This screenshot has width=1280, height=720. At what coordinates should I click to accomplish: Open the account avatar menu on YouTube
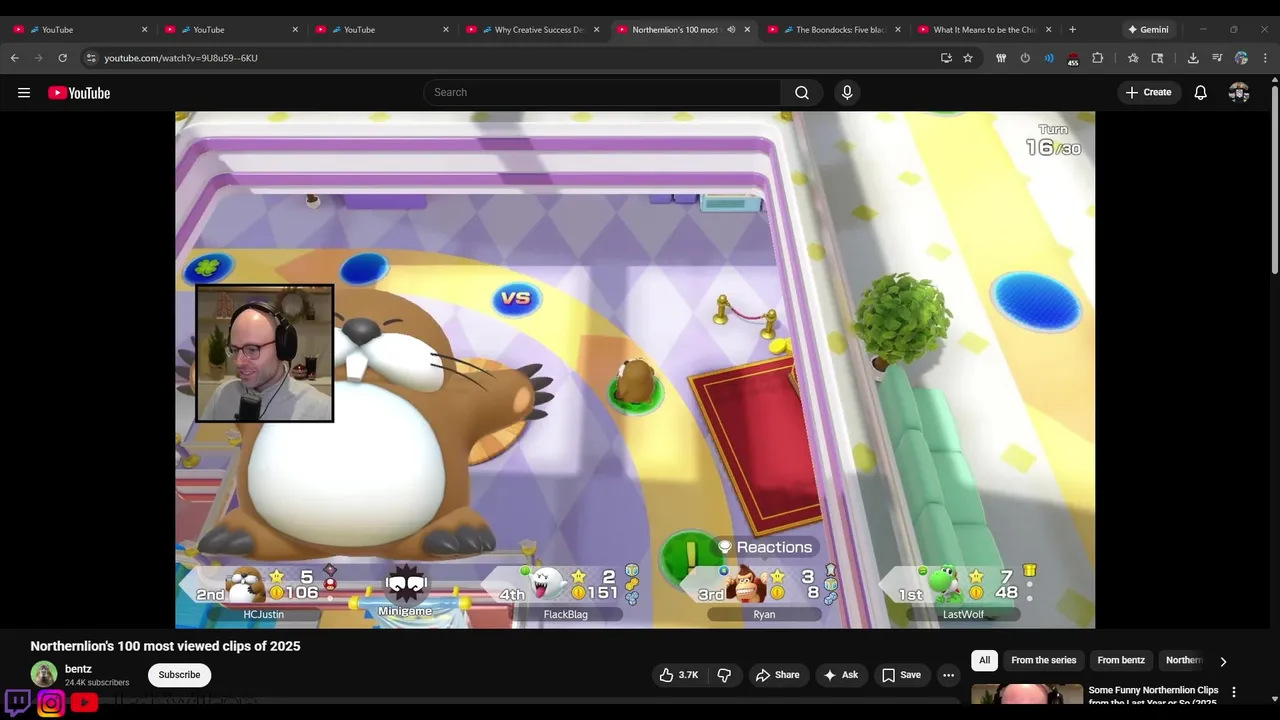pos(1239,93)
